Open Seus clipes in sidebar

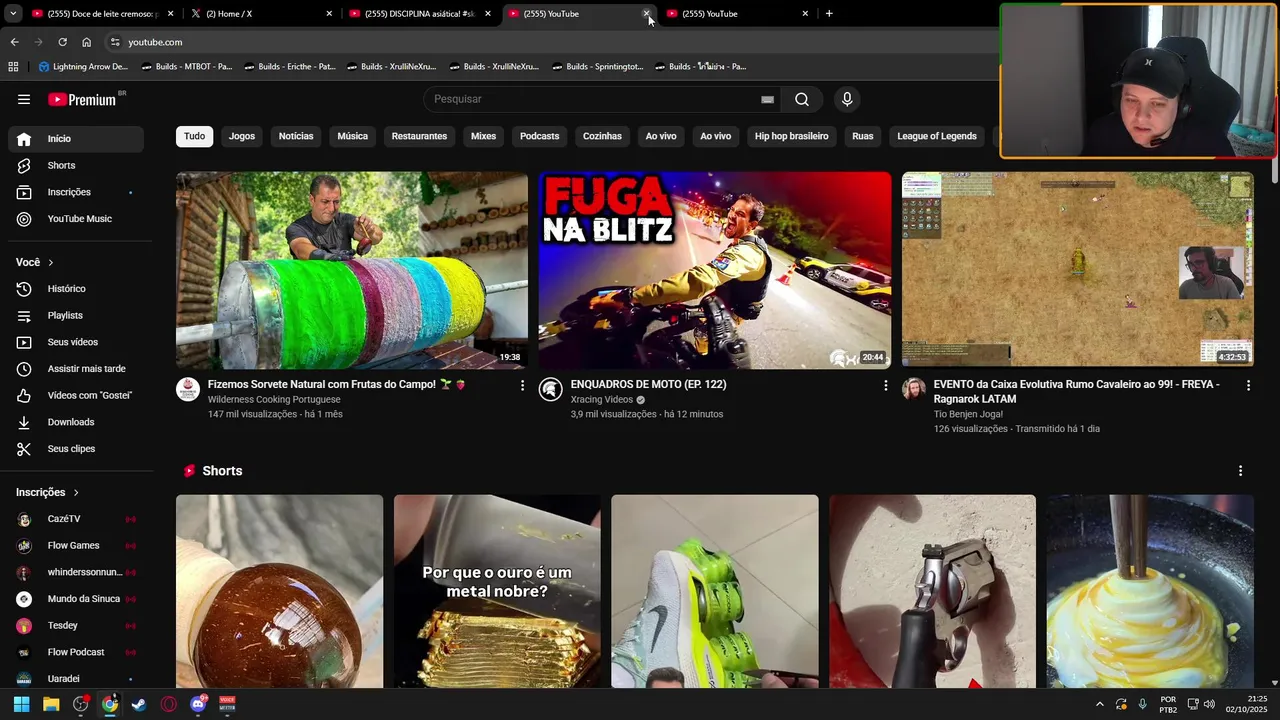click(76, 449)
